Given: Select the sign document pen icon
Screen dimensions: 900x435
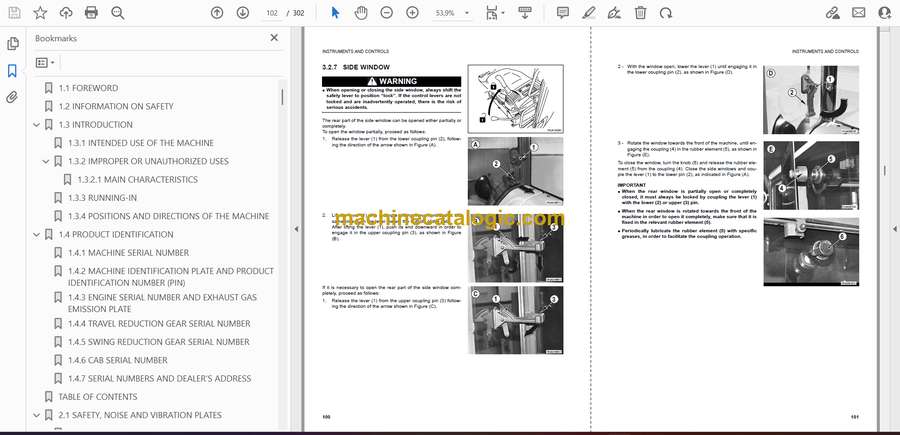Looking at the screenshot, I should coord(614,13).
